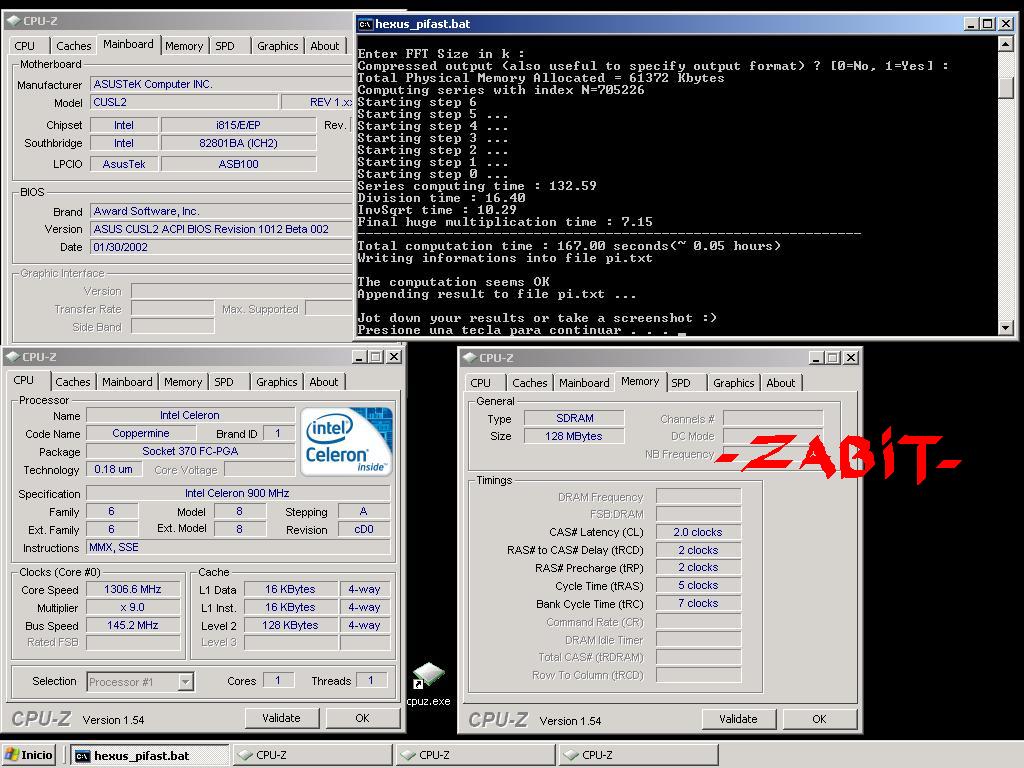This screenshot has width=1024, height=768.
Task: Click the Model CUSL2 field
Action: pyautogui.click(x=184, y=102)
